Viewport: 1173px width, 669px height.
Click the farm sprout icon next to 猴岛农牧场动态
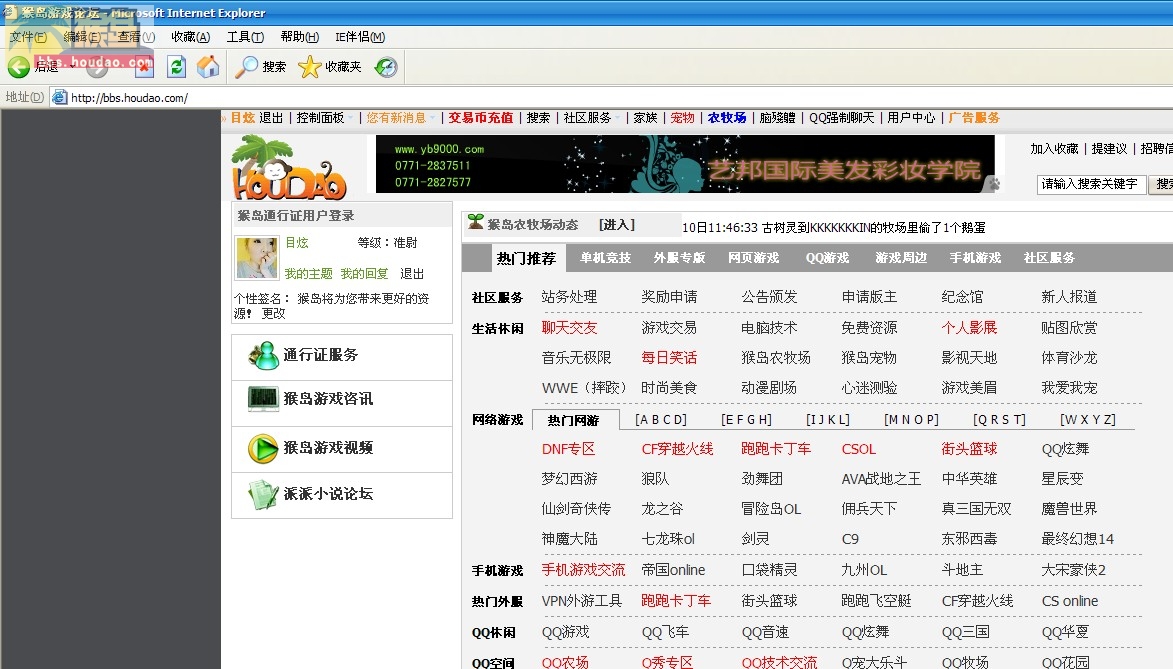(x=476, y=222)
